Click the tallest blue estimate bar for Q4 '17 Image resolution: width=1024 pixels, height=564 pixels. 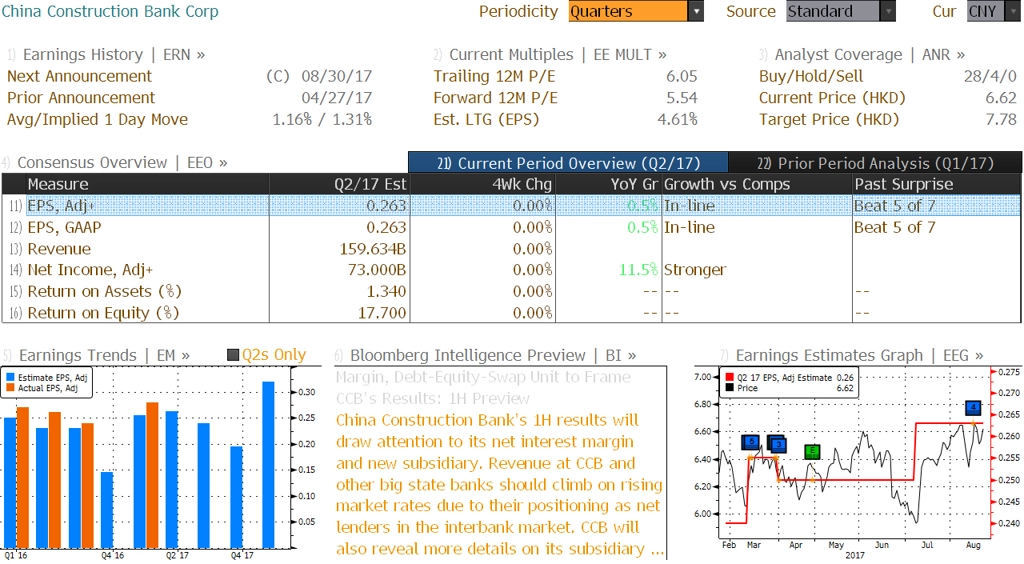[x=268, y=465]
